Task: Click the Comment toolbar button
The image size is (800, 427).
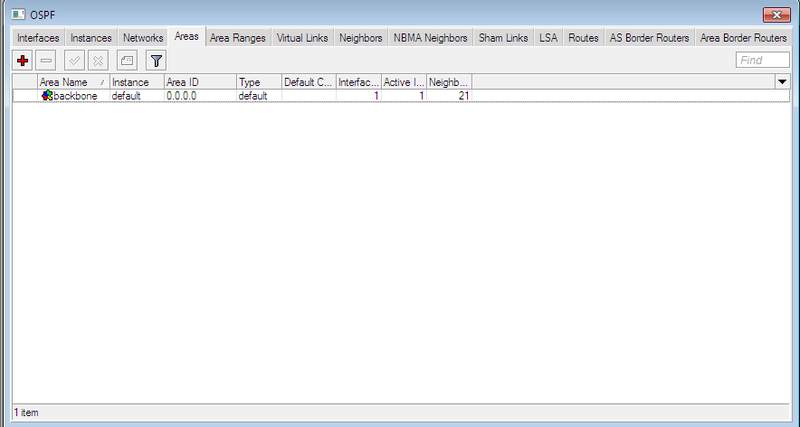Action: tap(127, 61)
